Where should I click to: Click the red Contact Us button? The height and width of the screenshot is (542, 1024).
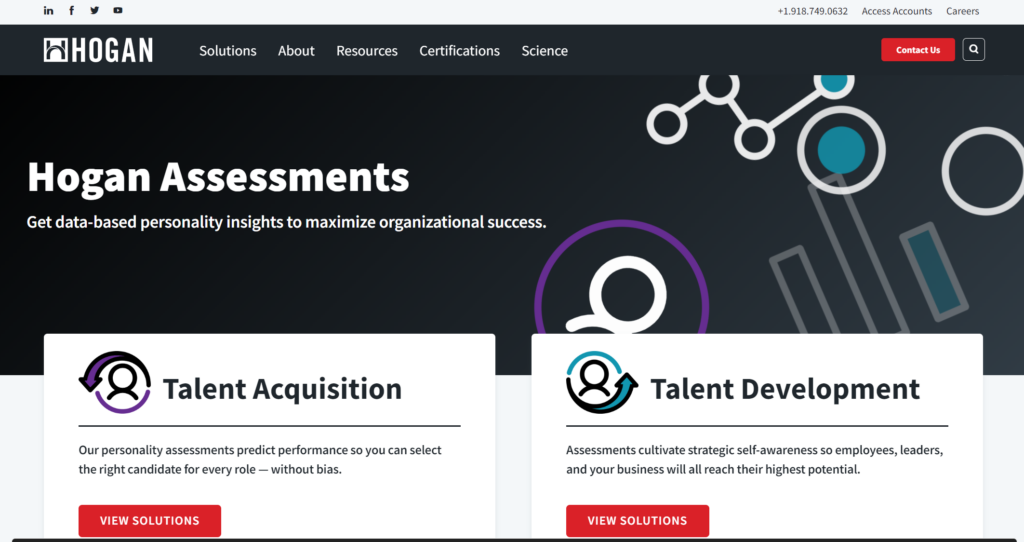[x=918, y=50]
